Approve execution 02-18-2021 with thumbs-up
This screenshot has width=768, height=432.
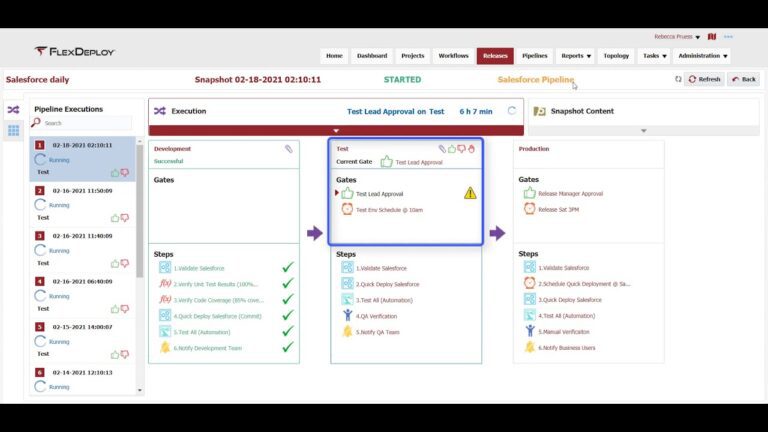[115, 172]
